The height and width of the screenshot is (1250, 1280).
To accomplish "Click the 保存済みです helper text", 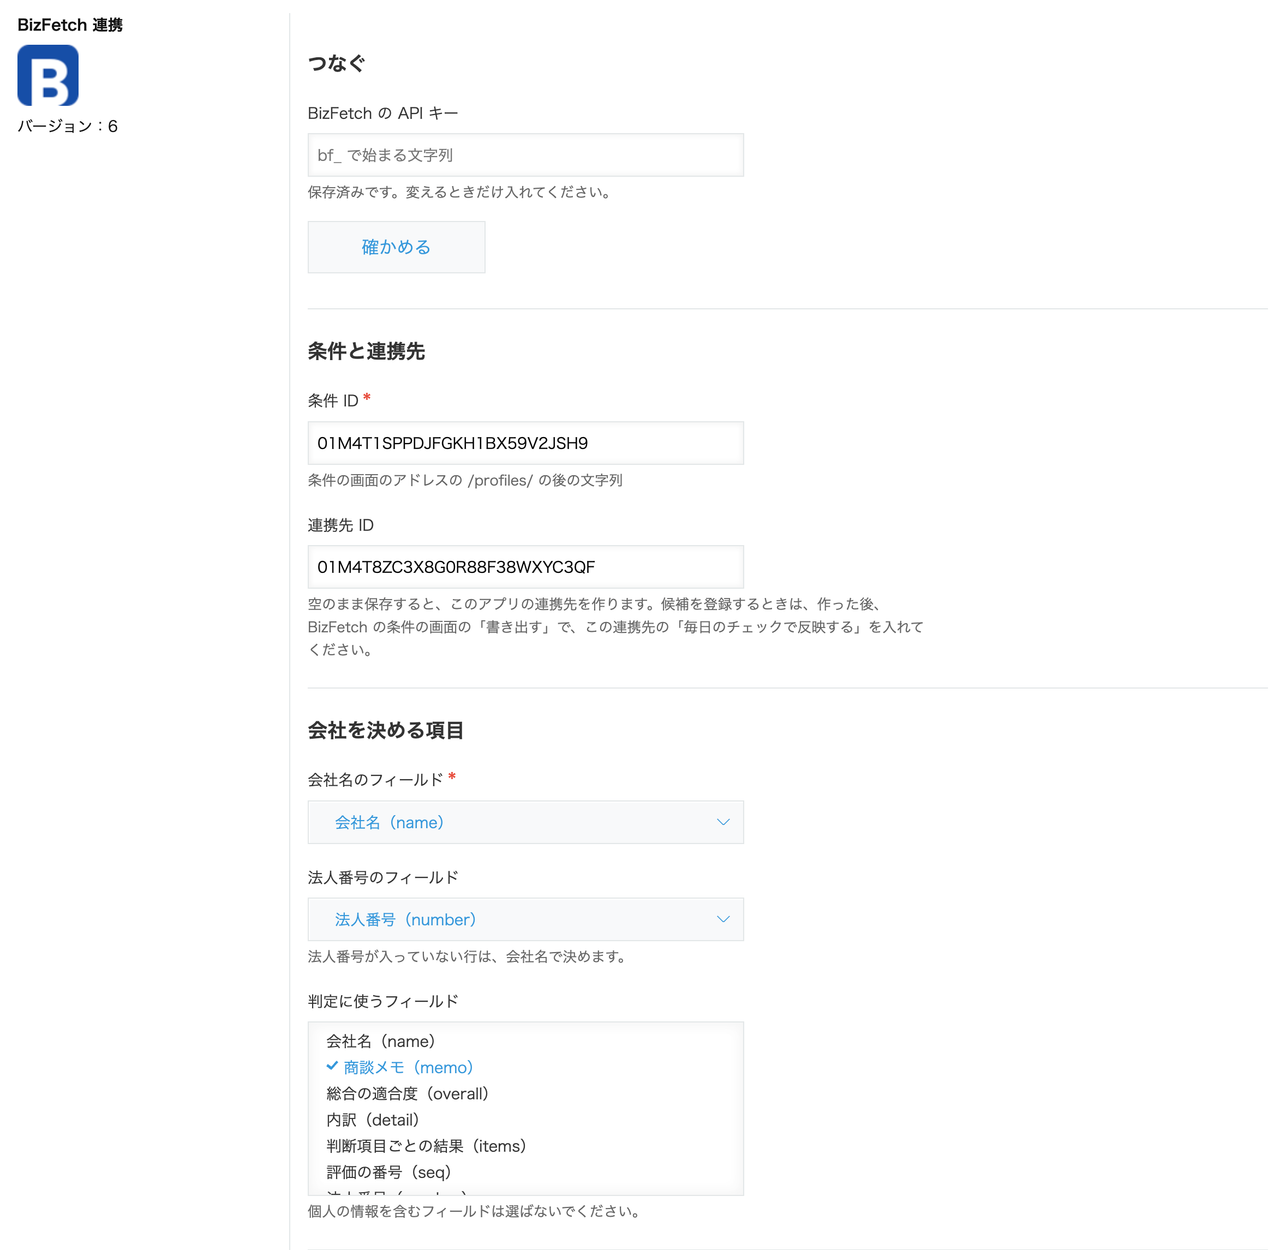I will point(460,192).
